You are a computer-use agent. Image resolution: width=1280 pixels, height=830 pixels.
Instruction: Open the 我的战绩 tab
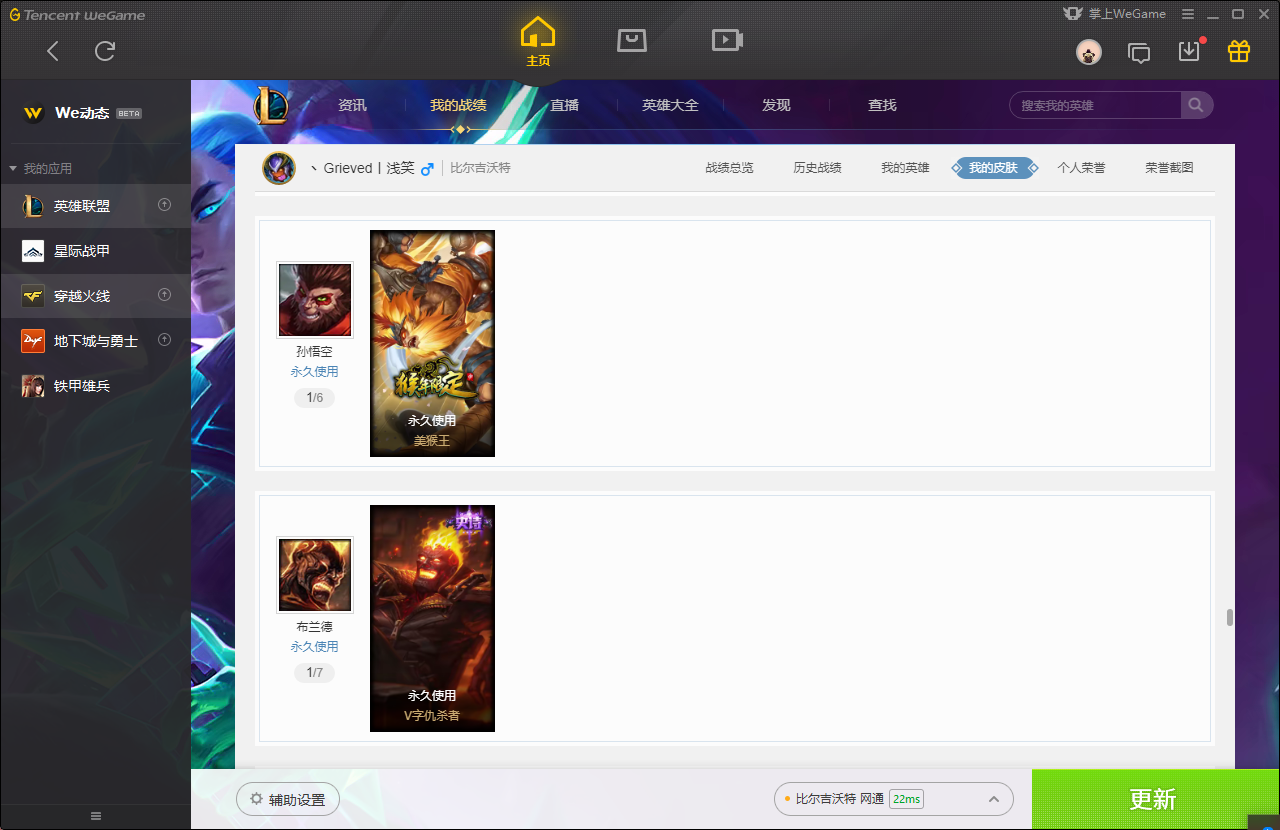[x=458, y=105]
